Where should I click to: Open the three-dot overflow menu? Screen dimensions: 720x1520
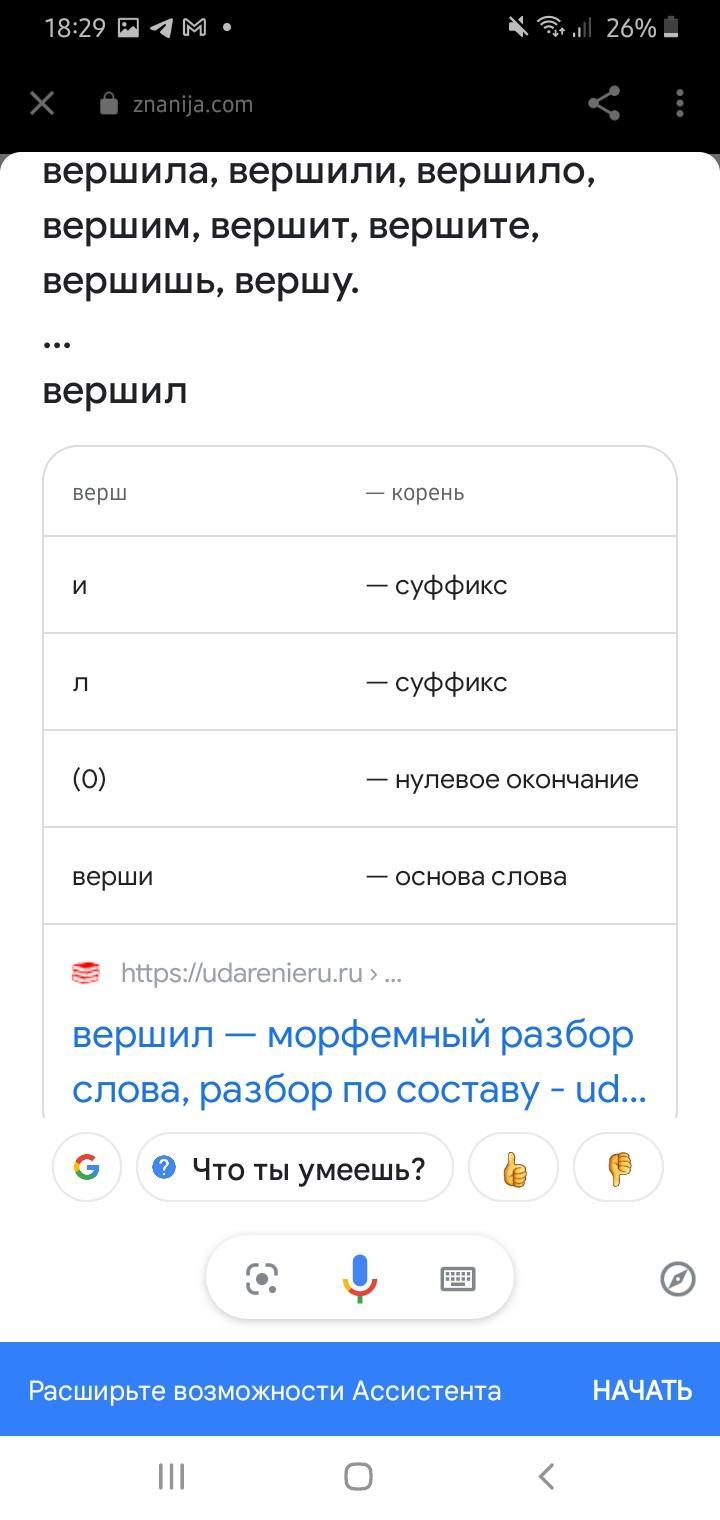(x=680, y=103)
